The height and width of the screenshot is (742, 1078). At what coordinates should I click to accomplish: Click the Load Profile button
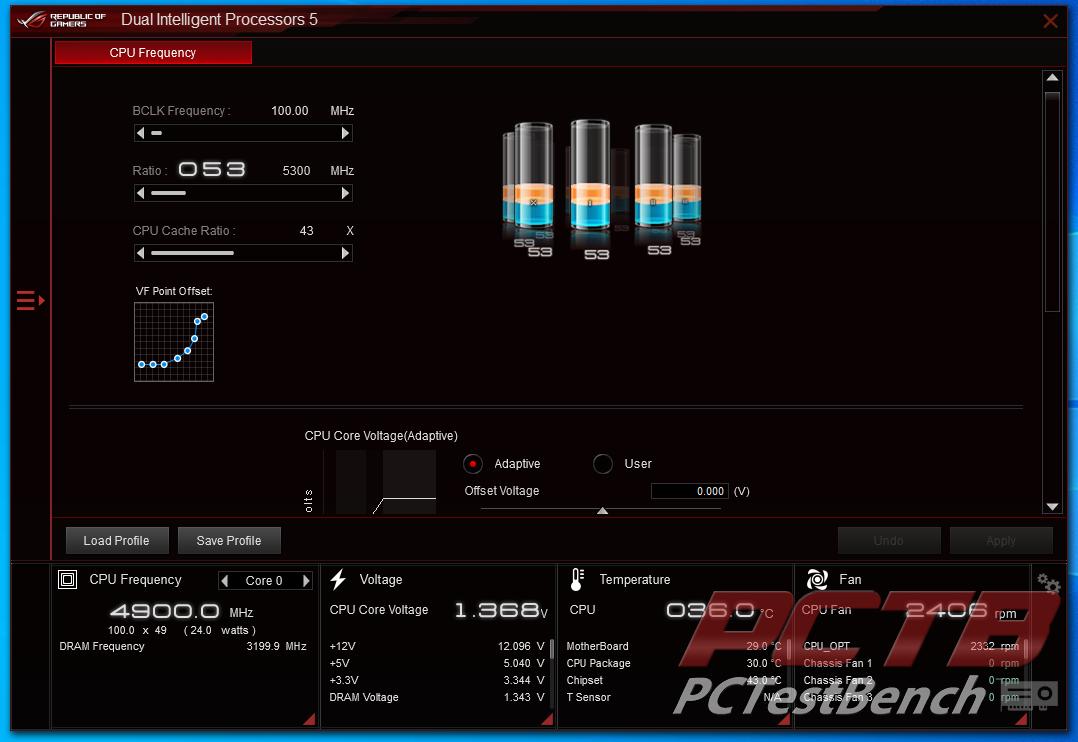pos(117,541)
